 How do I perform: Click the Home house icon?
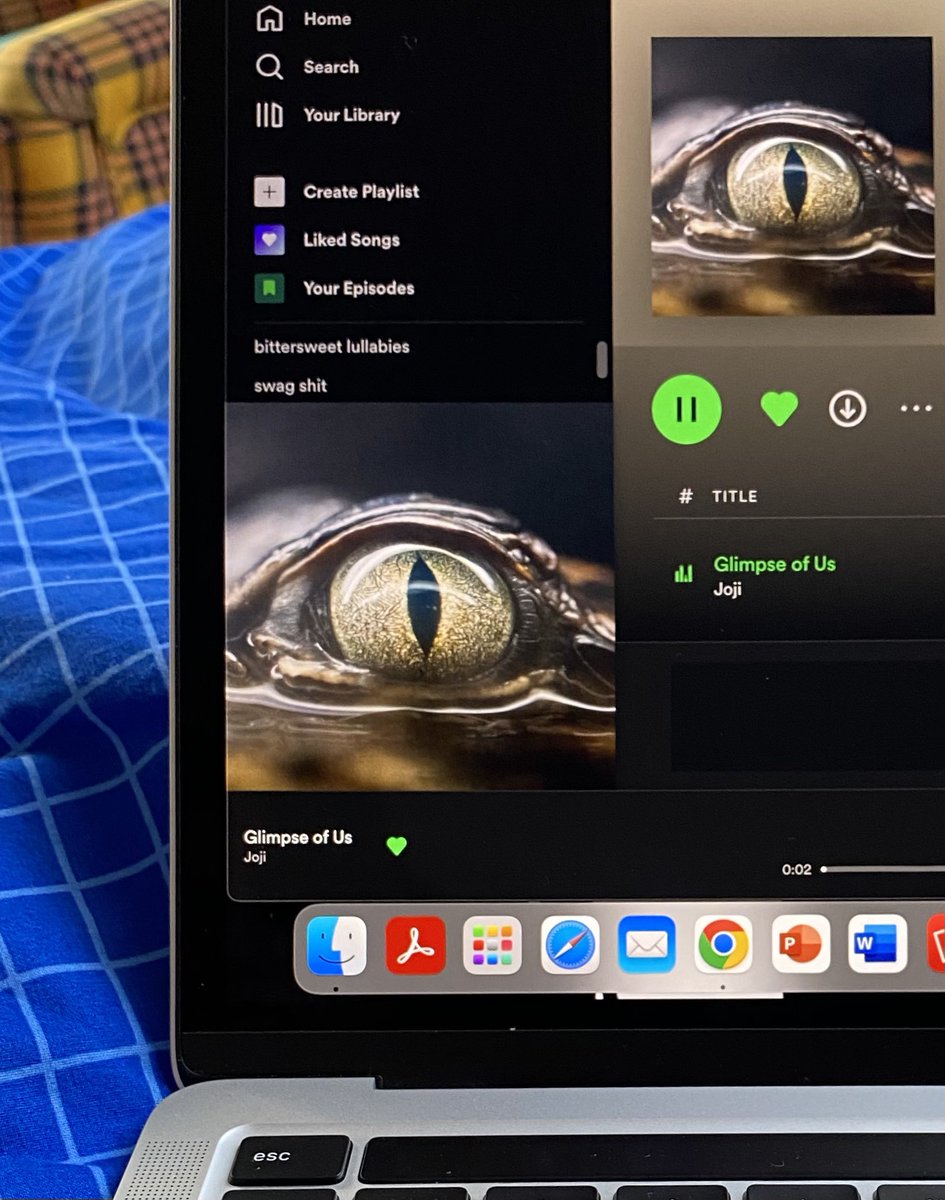pyautogui.click(x=269, y=18)
